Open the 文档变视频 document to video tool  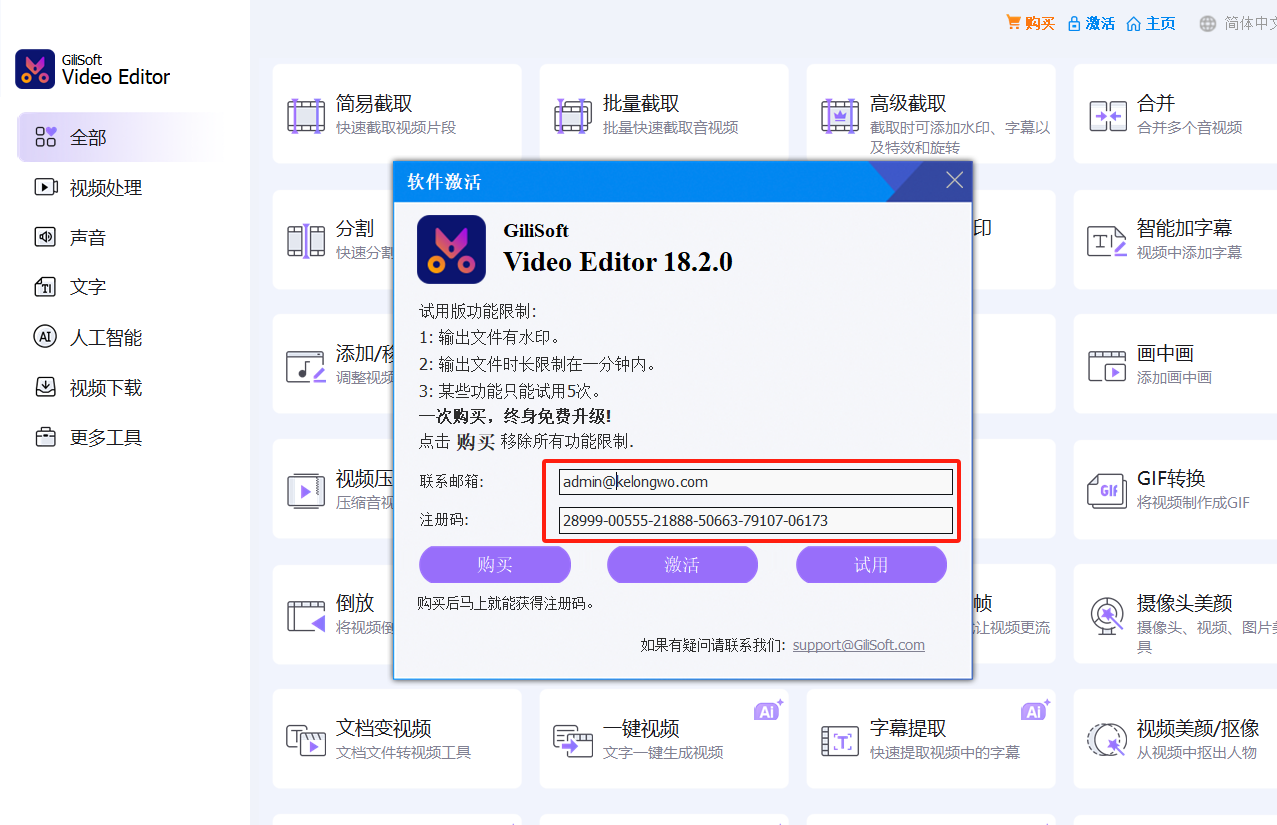coord(396,739)
